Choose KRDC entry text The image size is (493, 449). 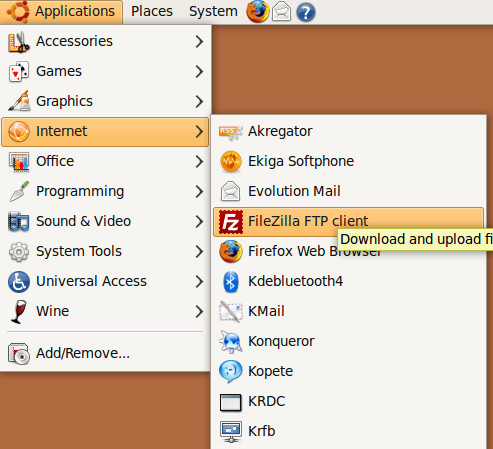[x=267, y=401]
